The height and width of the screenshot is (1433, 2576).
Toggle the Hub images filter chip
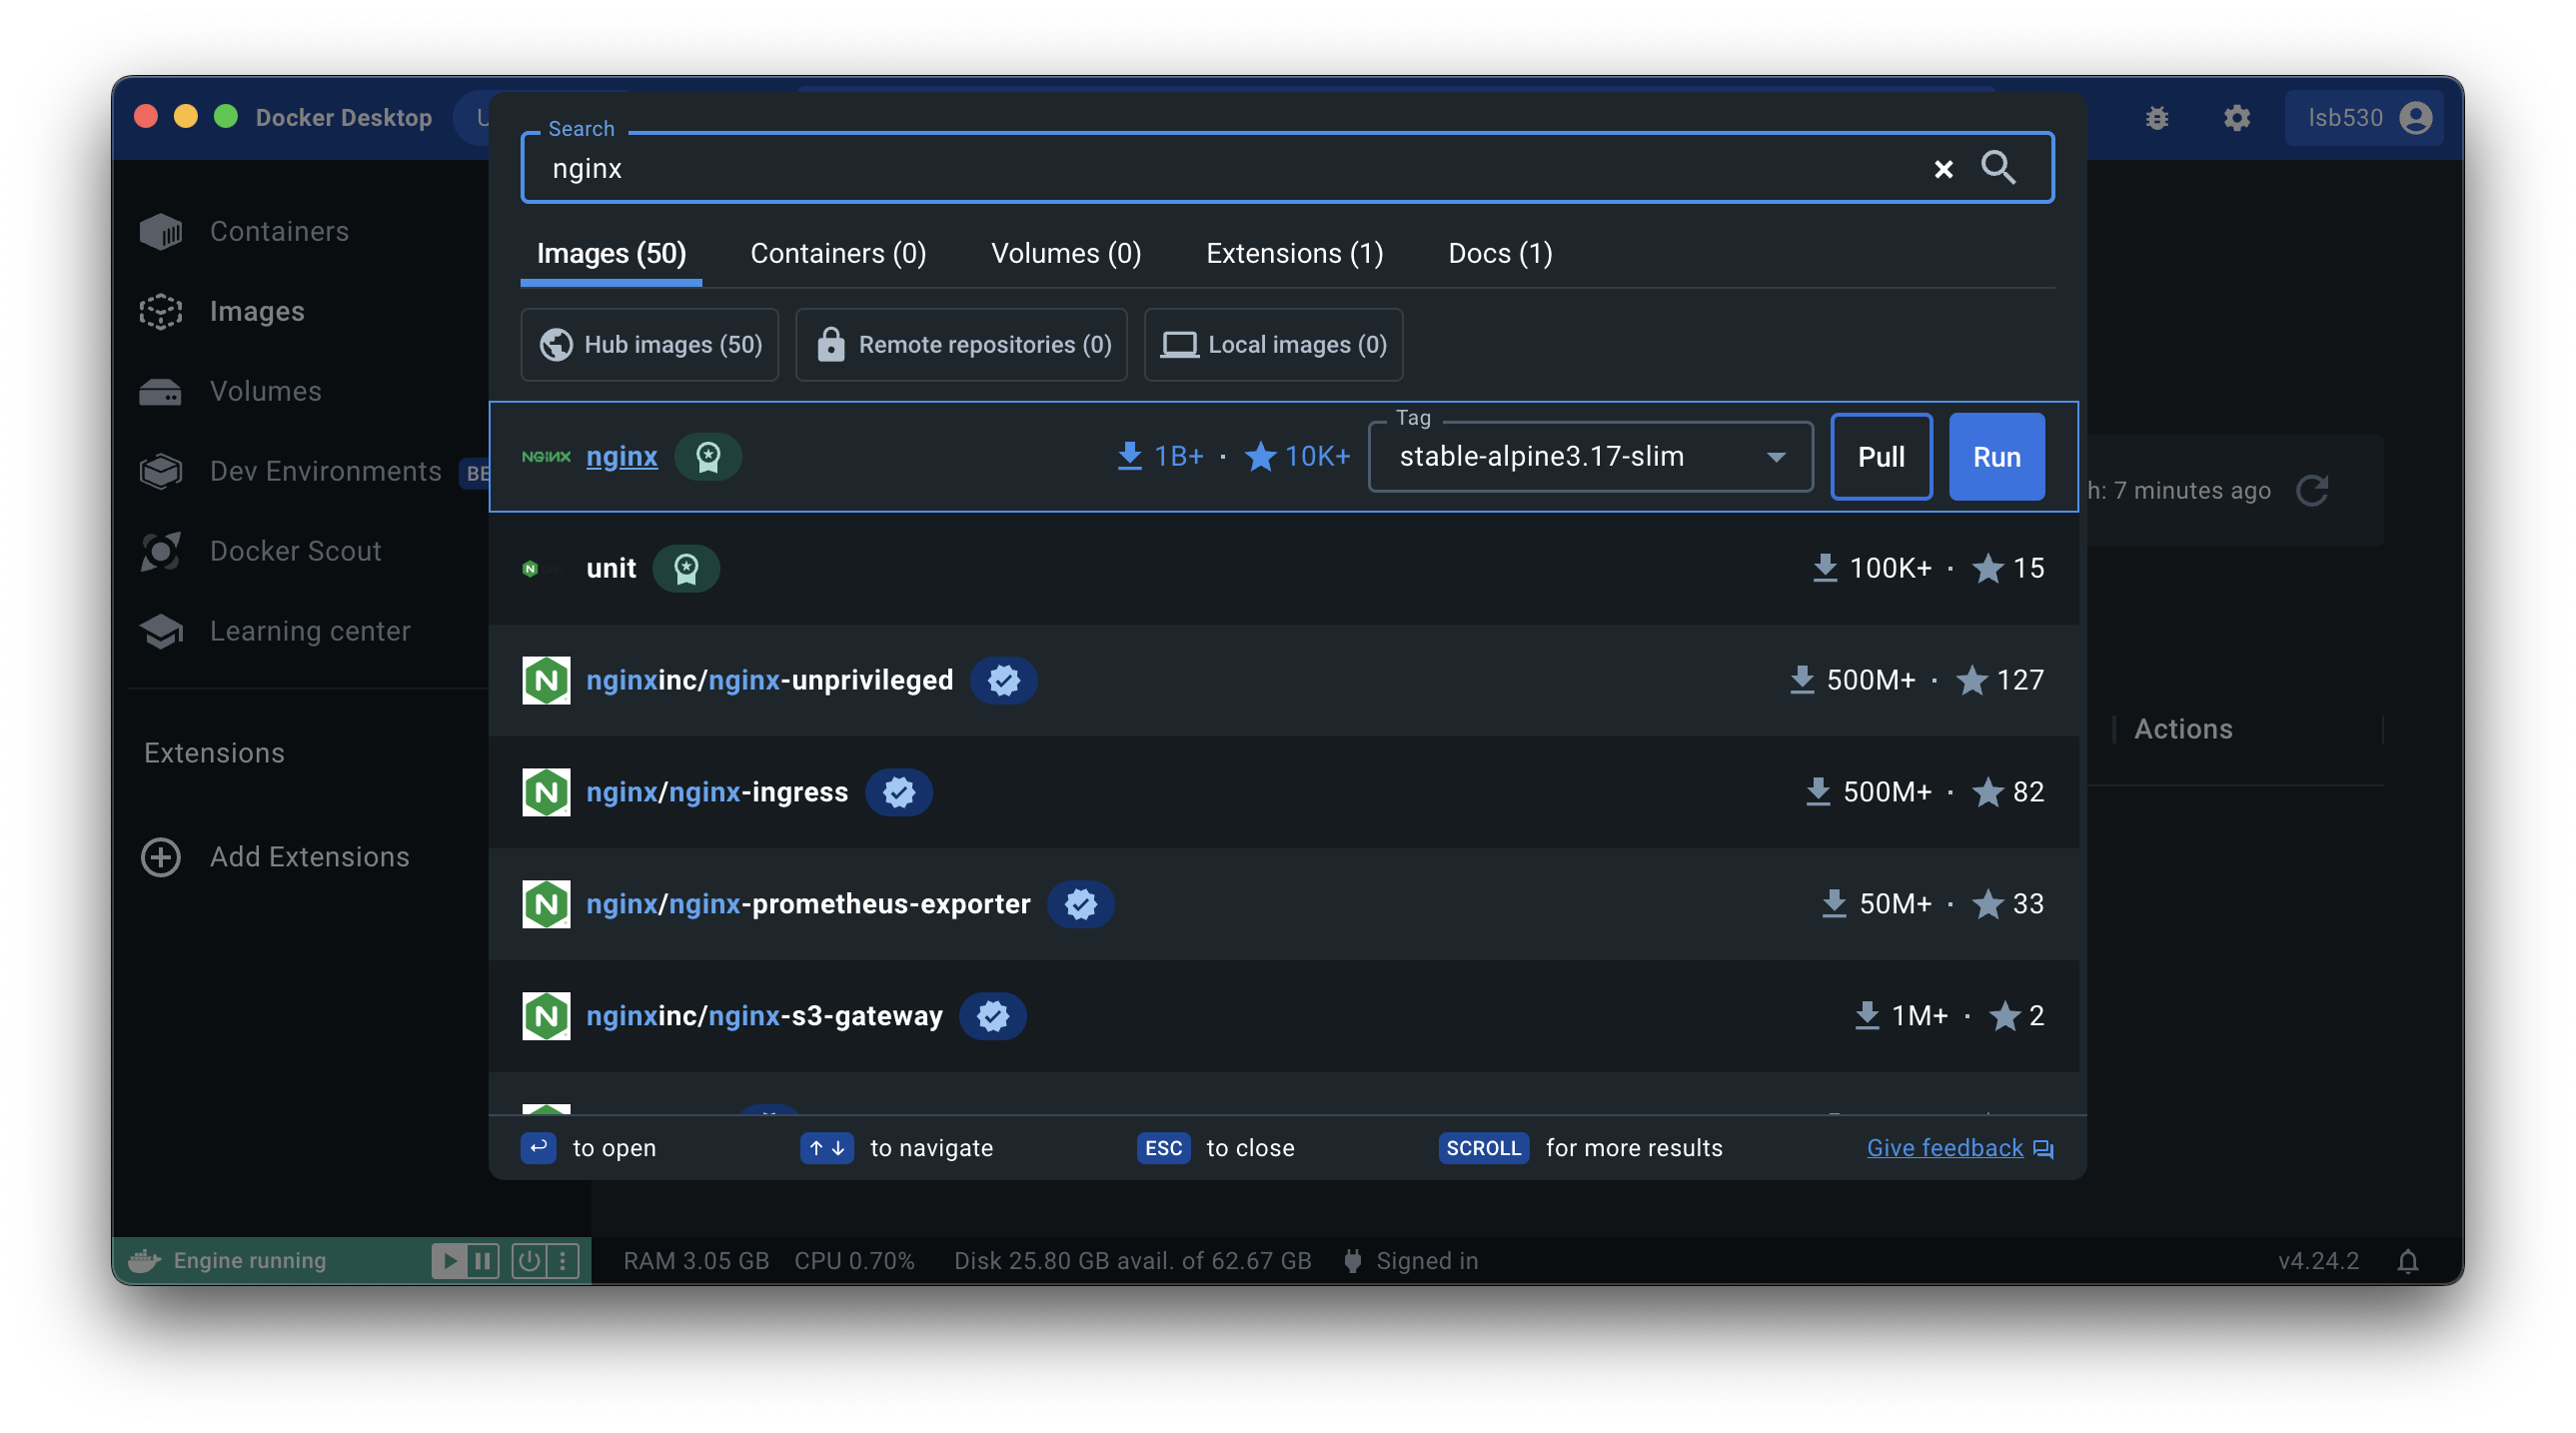(650, 345)
